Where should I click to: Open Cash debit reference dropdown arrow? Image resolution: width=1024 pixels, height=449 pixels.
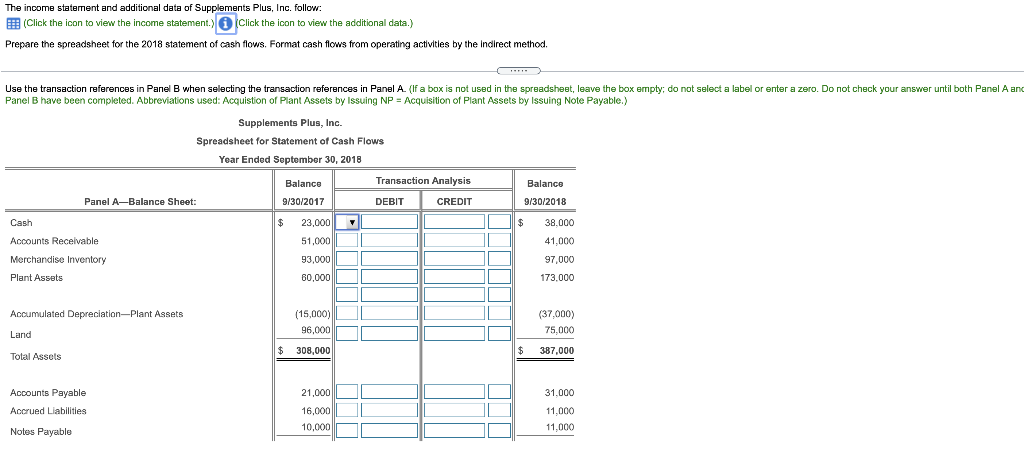click(352, 223)
